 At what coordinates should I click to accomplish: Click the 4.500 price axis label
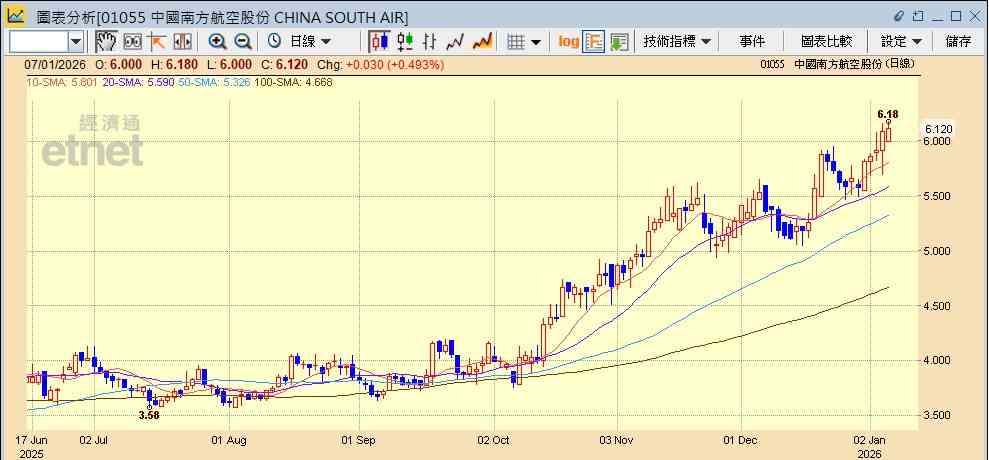pyautogui.click(x=939, y=306)
